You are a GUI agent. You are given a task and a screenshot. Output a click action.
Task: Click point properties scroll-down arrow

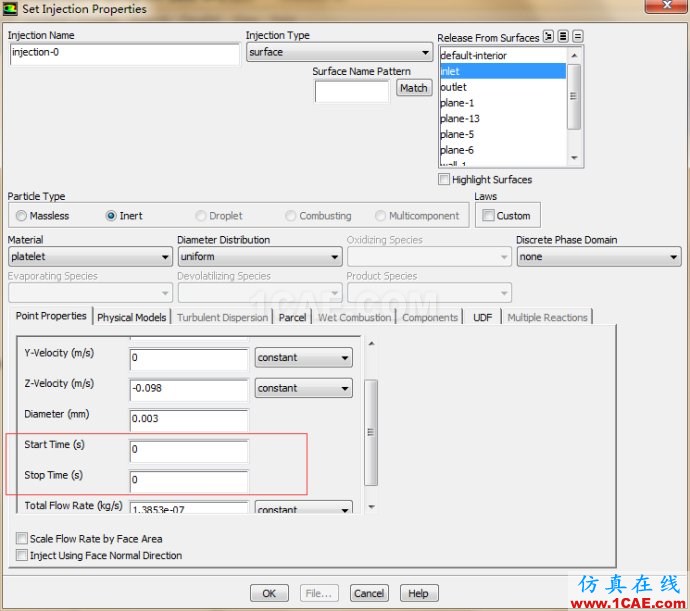click(371, 507)
